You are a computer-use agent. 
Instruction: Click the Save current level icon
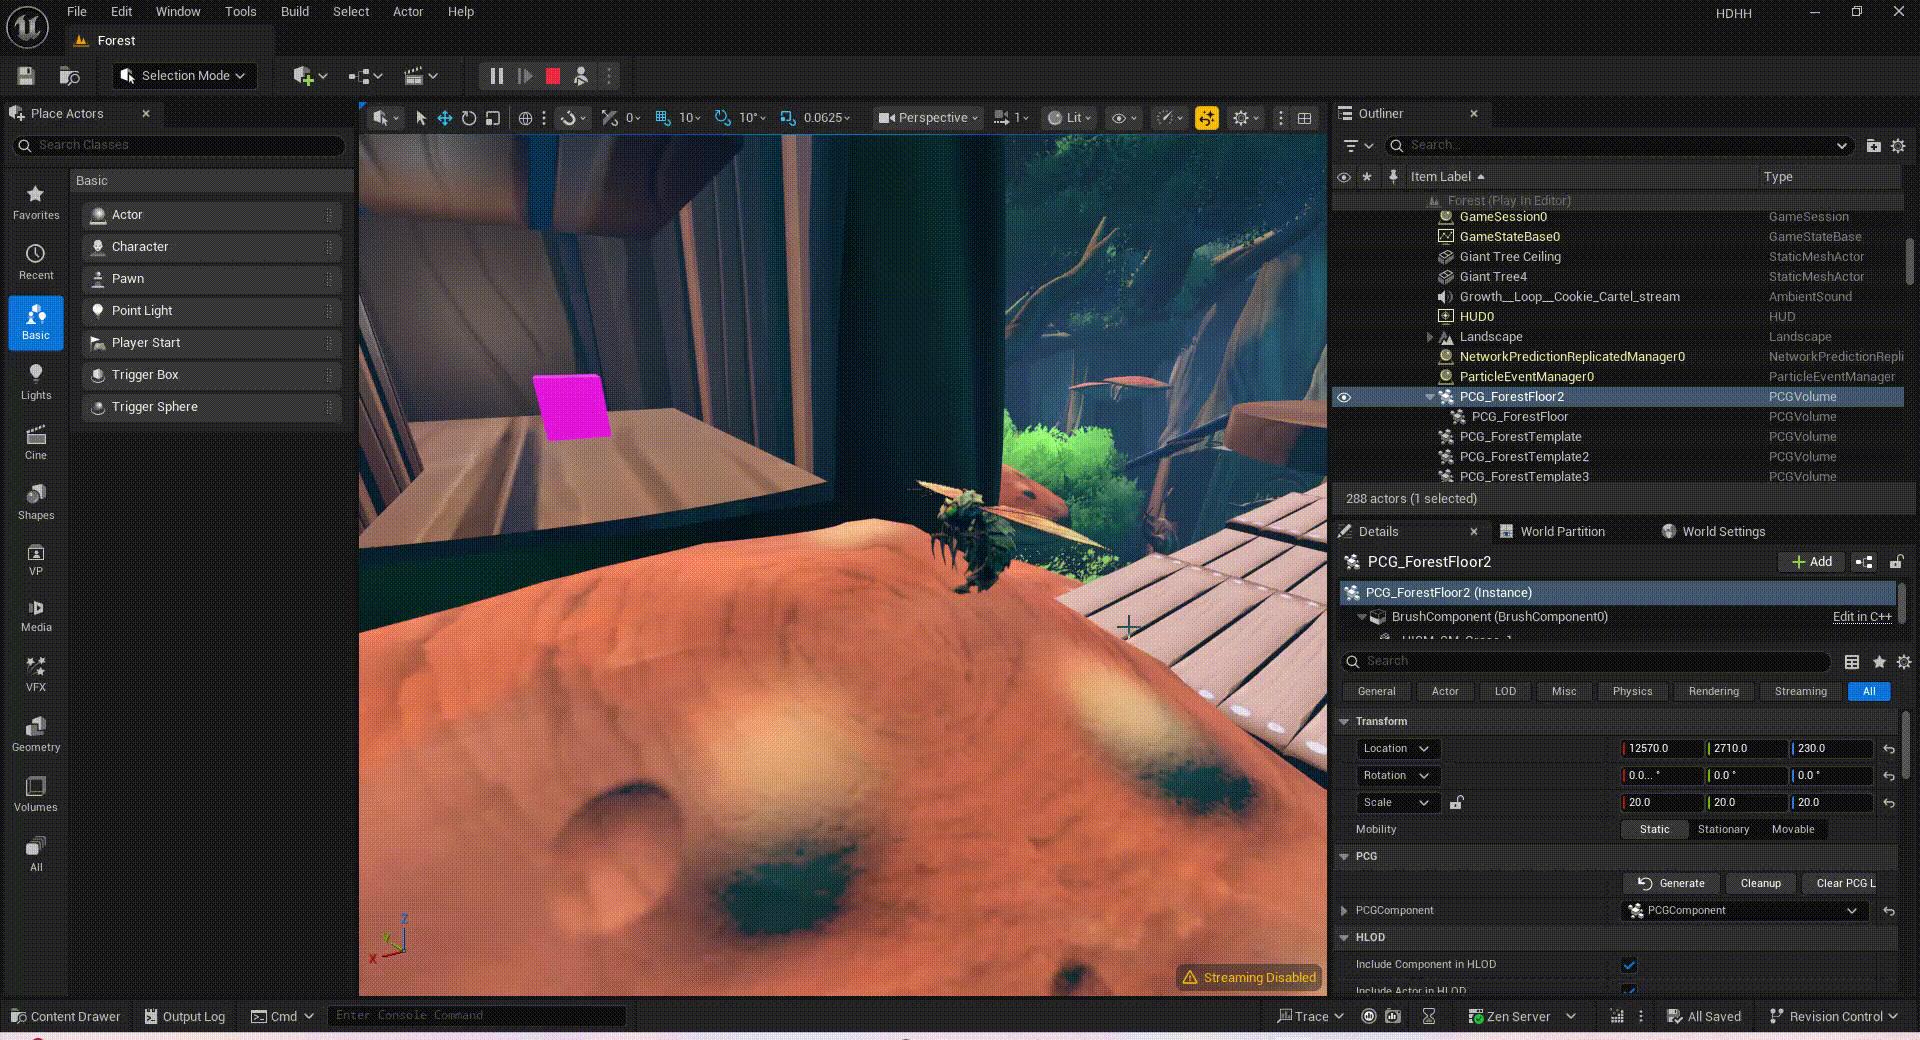tap(26, 76)
